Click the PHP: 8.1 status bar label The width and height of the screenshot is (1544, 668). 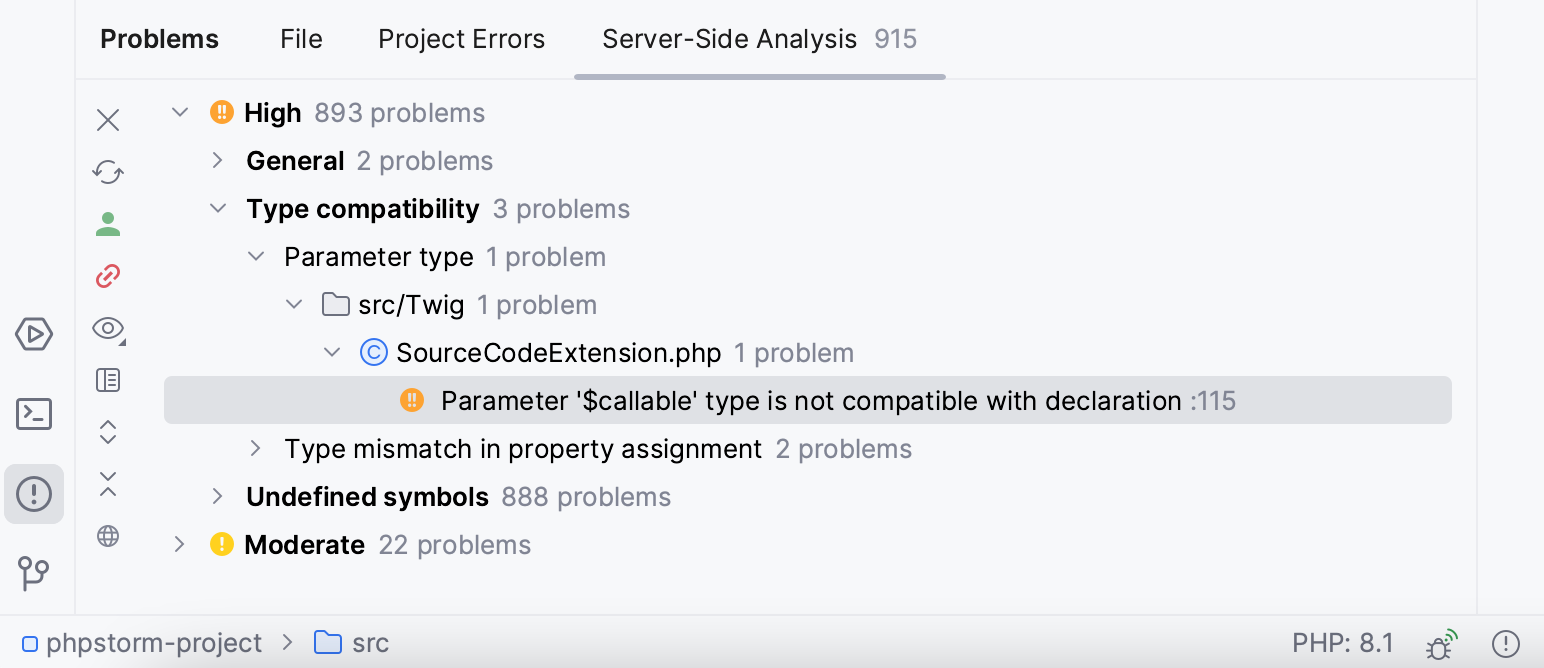(1344, 643)
